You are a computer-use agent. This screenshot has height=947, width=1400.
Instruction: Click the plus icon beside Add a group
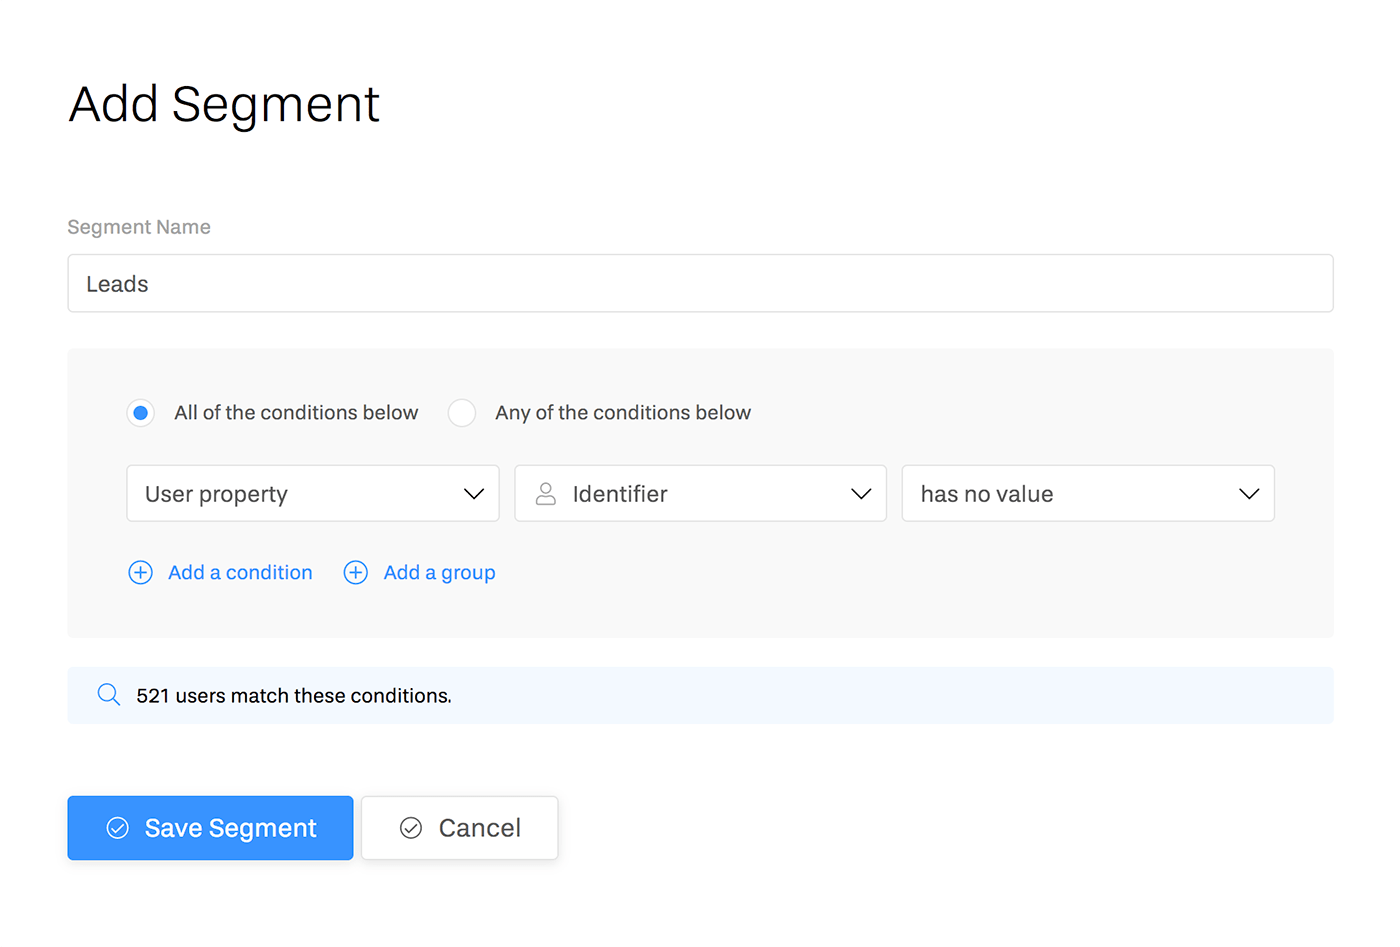tap(355, 572)
